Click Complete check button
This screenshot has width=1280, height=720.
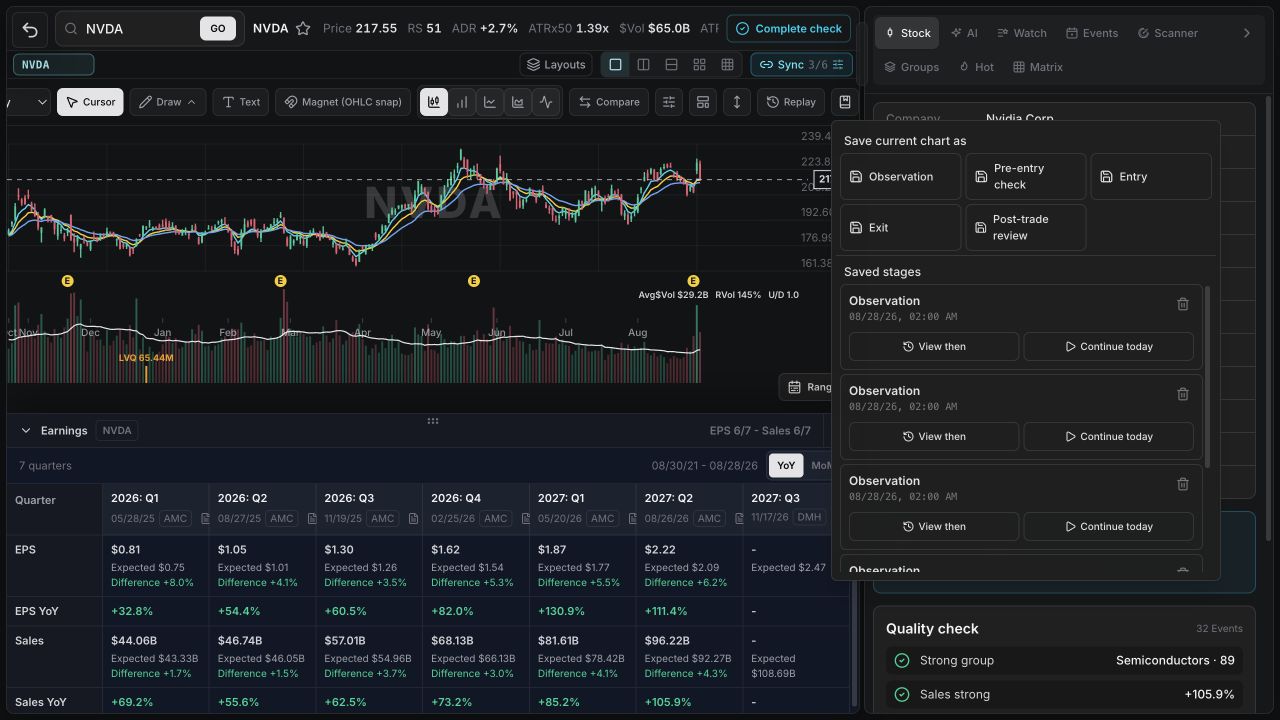click(789, 29)
